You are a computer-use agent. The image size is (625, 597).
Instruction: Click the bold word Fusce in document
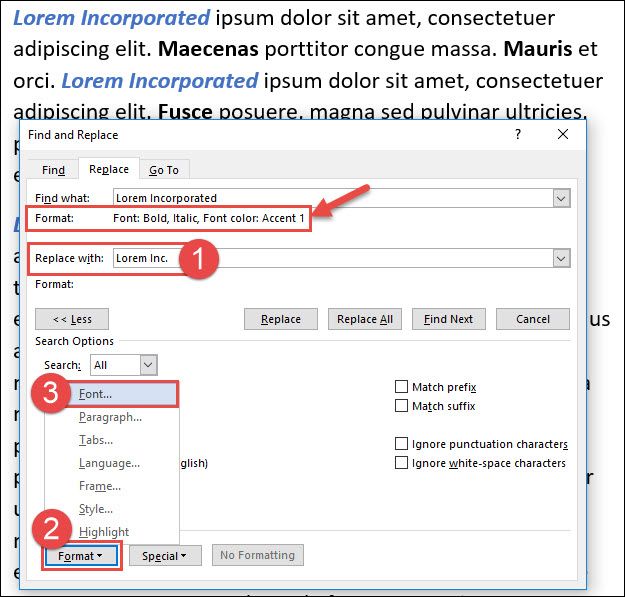coord(185,112)
